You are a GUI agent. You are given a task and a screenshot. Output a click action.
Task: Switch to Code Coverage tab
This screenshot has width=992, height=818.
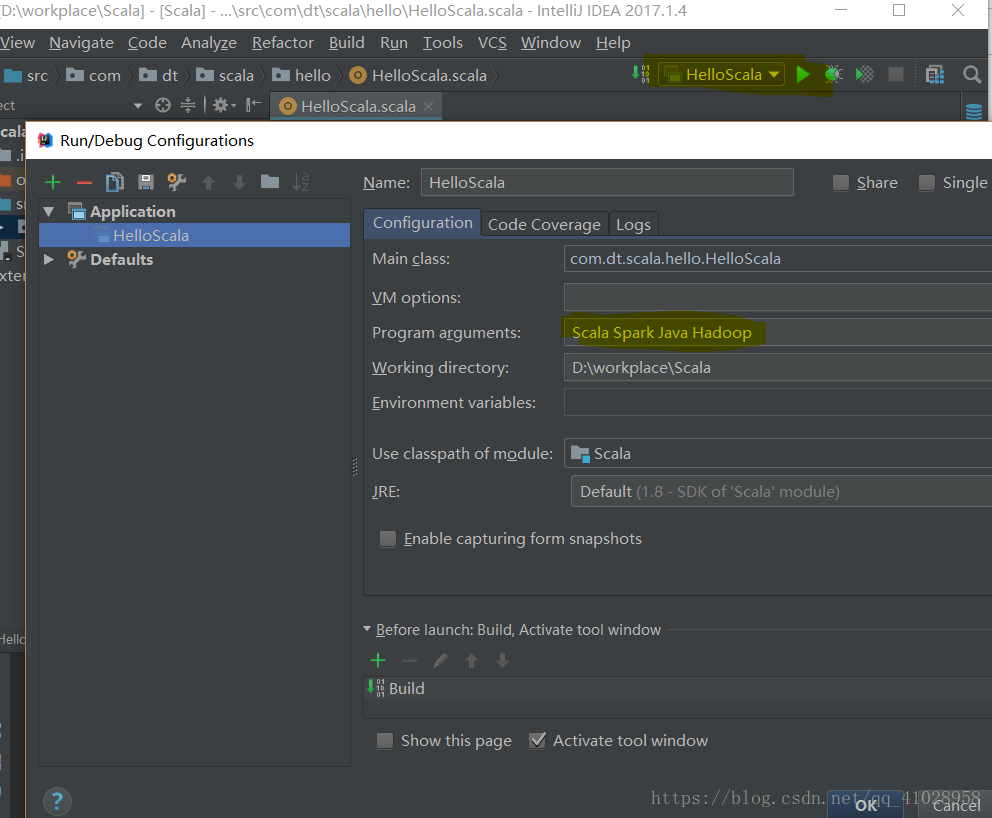click(x=544, y=225)
